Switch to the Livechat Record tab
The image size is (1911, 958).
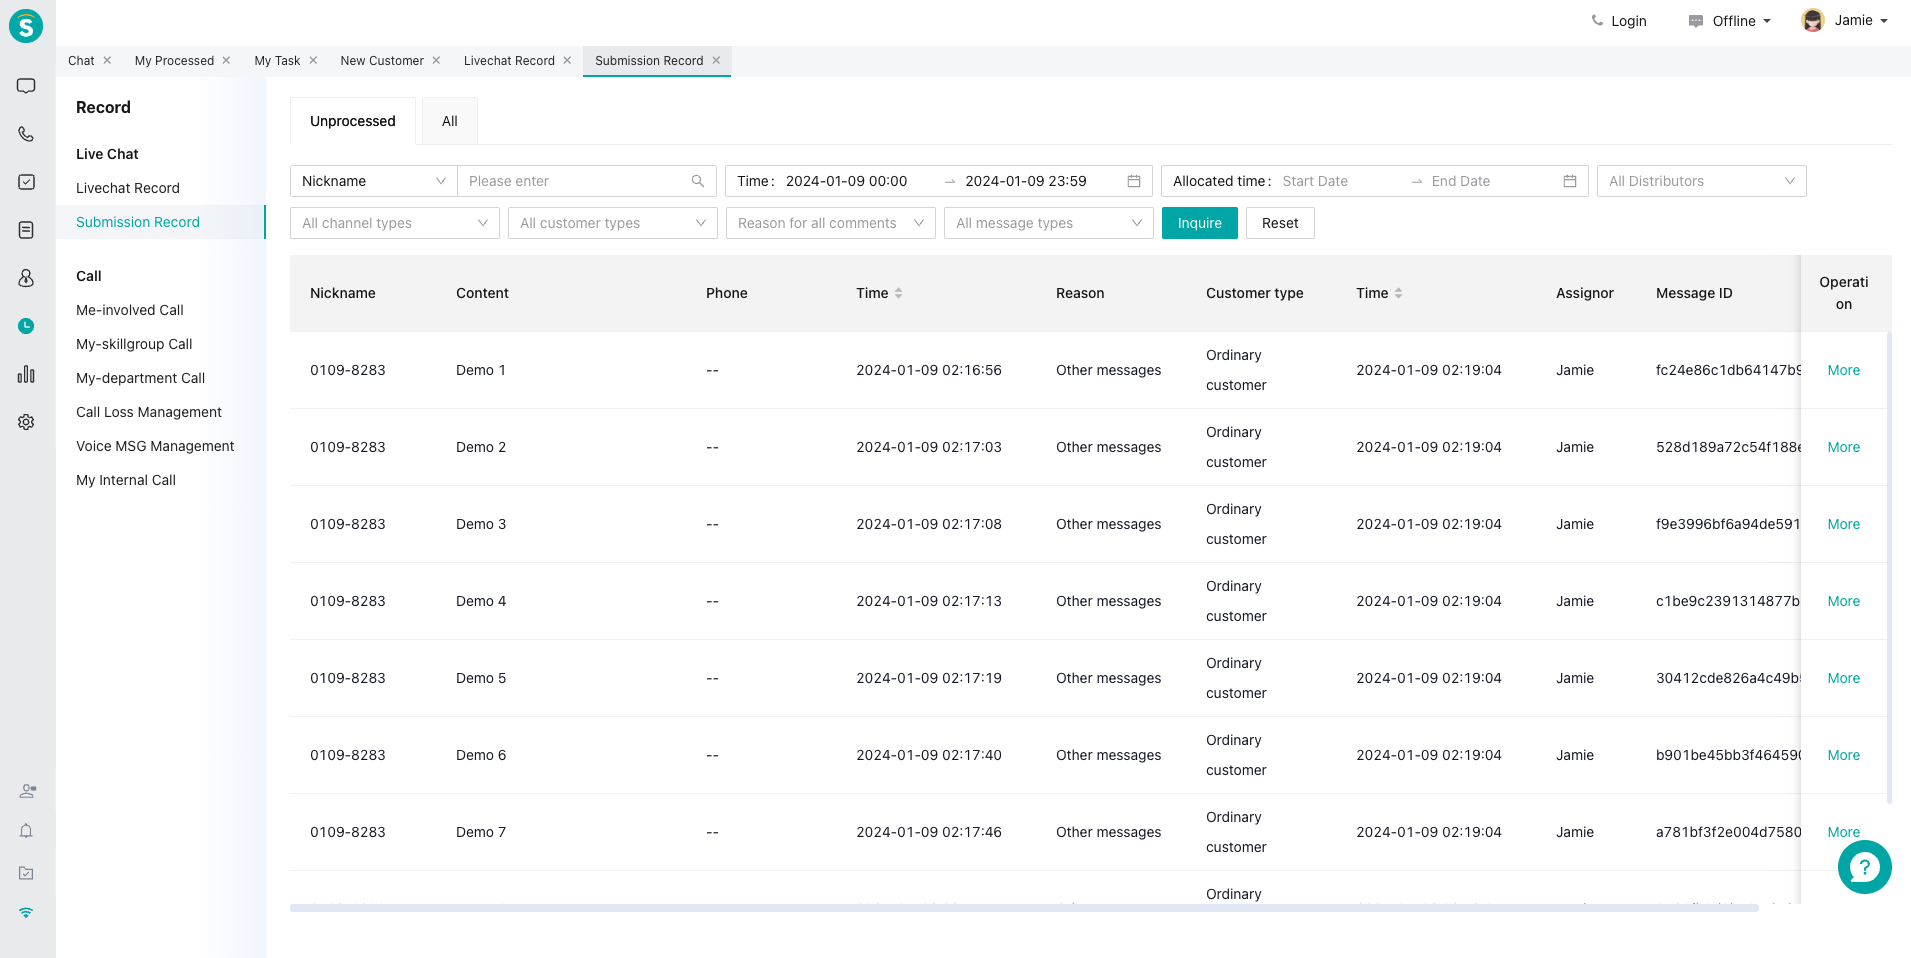tap(509, 60)
